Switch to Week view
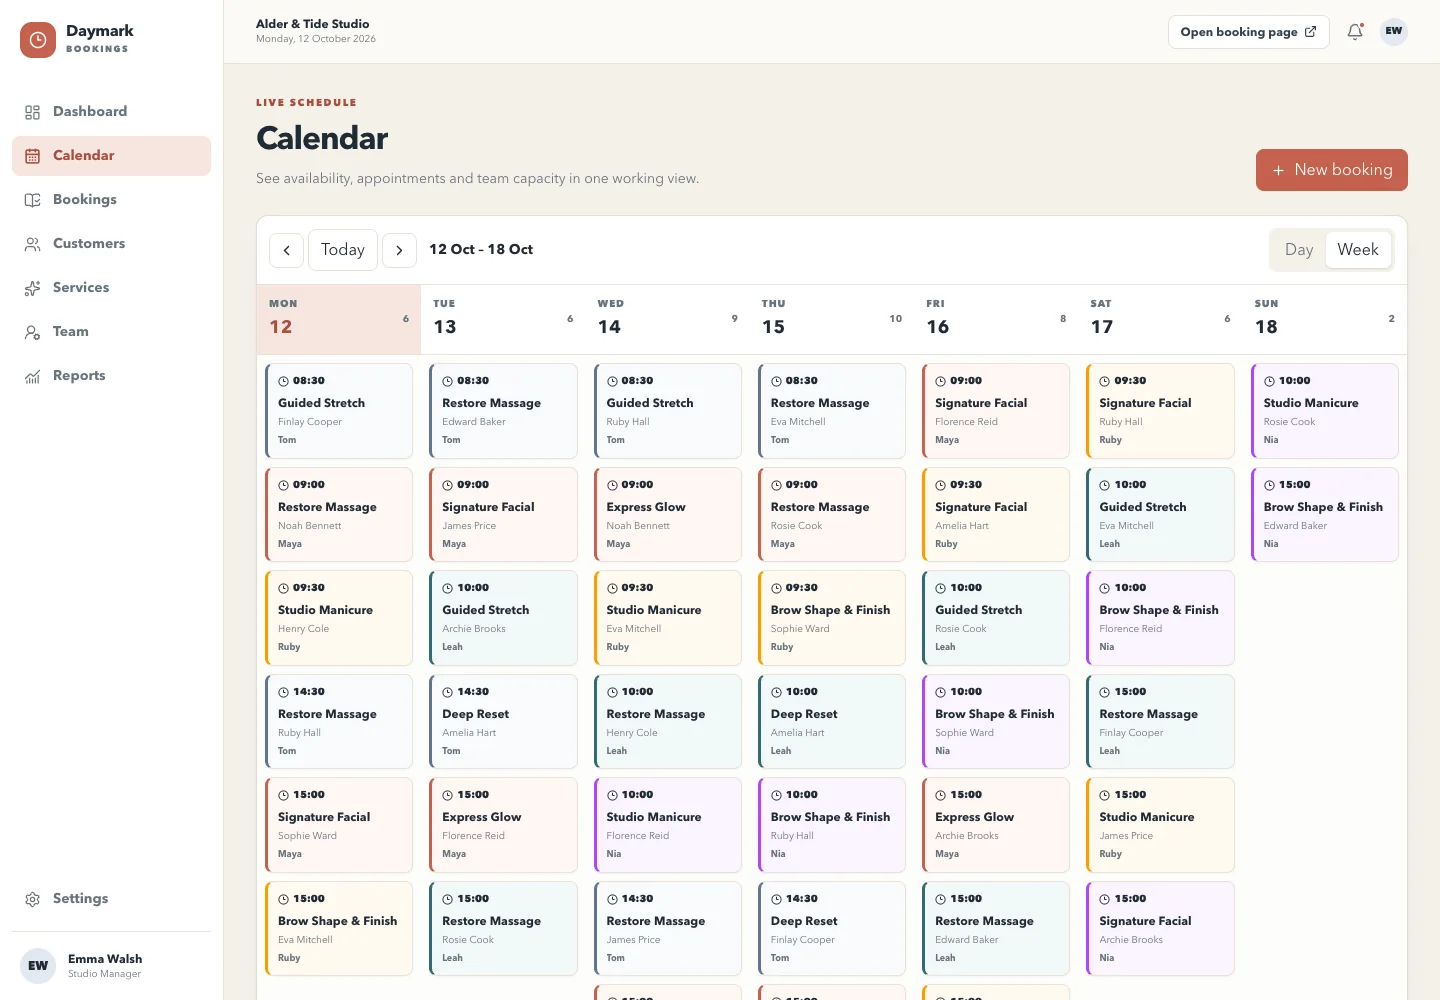The height and width of the screenshot is (1000, 1440). pyautogui.click(x=1358, y=250)
